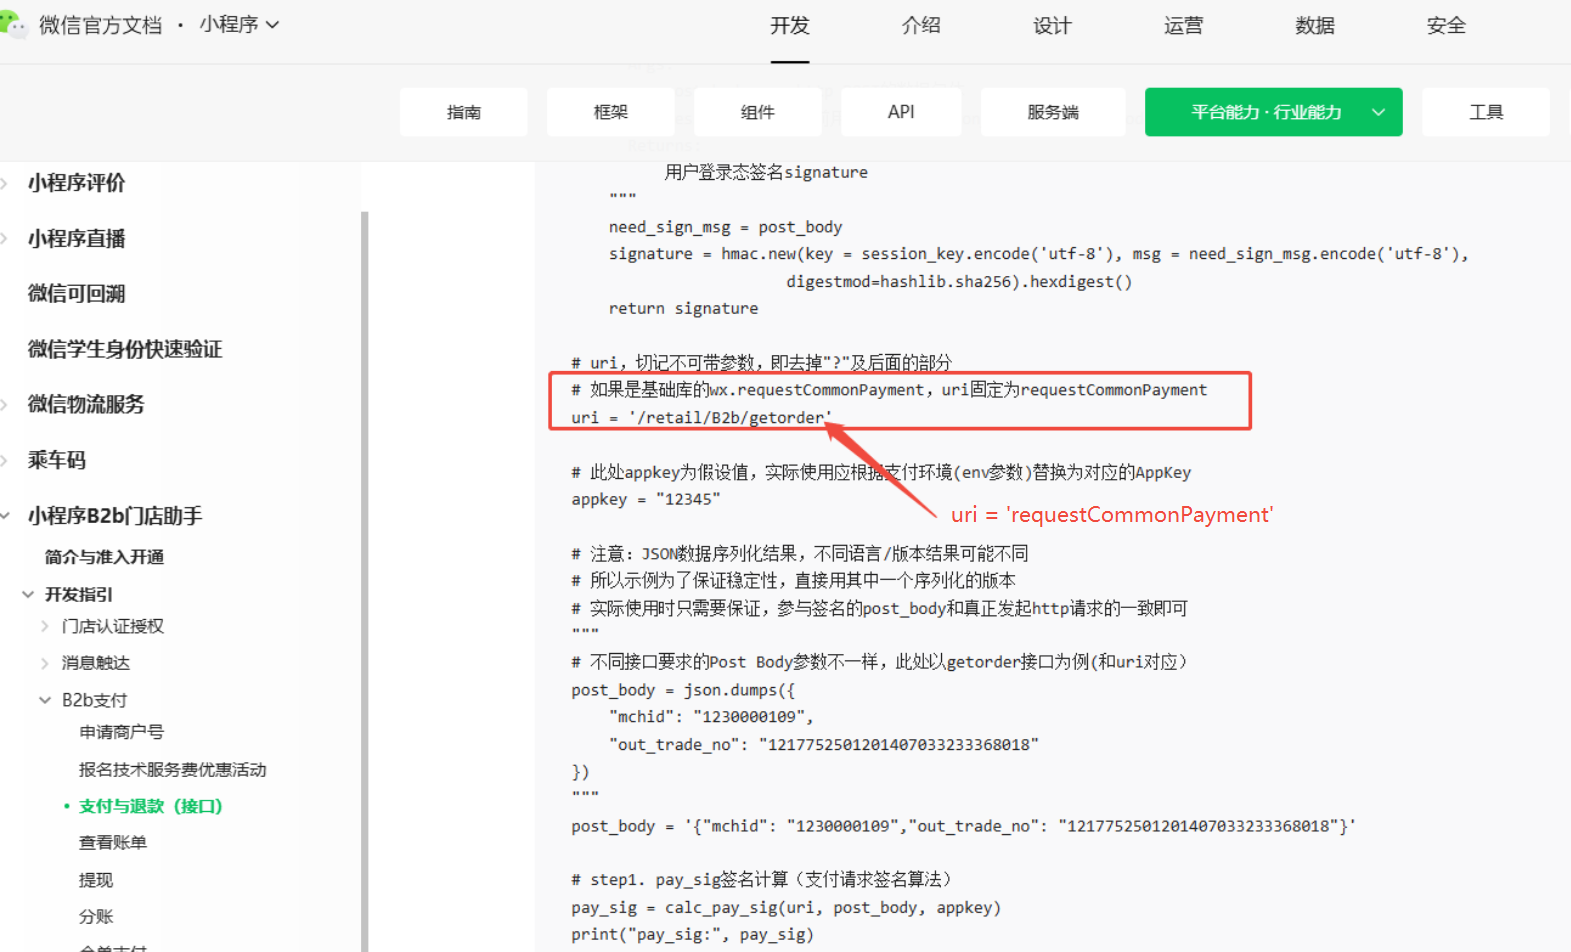
Task: Click the 'signature = hmac.new(...)' code line
Action: (1039, 254)
